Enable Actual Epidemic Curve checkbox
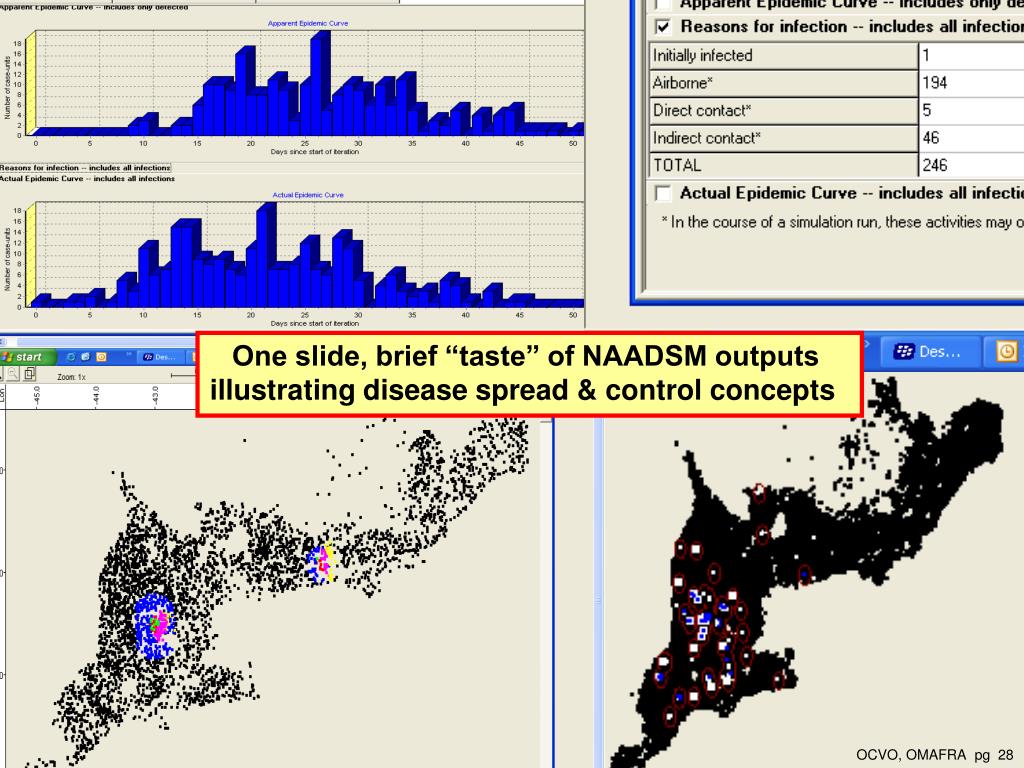This screenshot has height=768, width=1024. coord(663,193)
